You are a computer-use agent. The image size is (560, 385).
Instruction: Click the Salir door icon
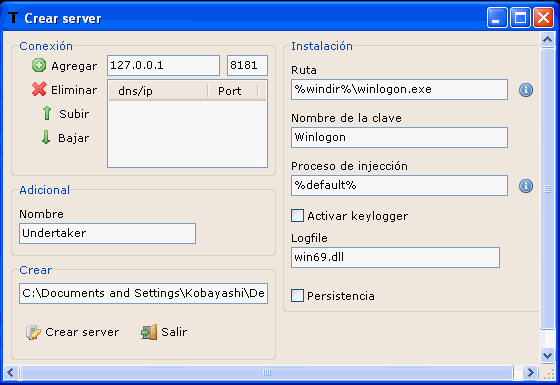149,332
